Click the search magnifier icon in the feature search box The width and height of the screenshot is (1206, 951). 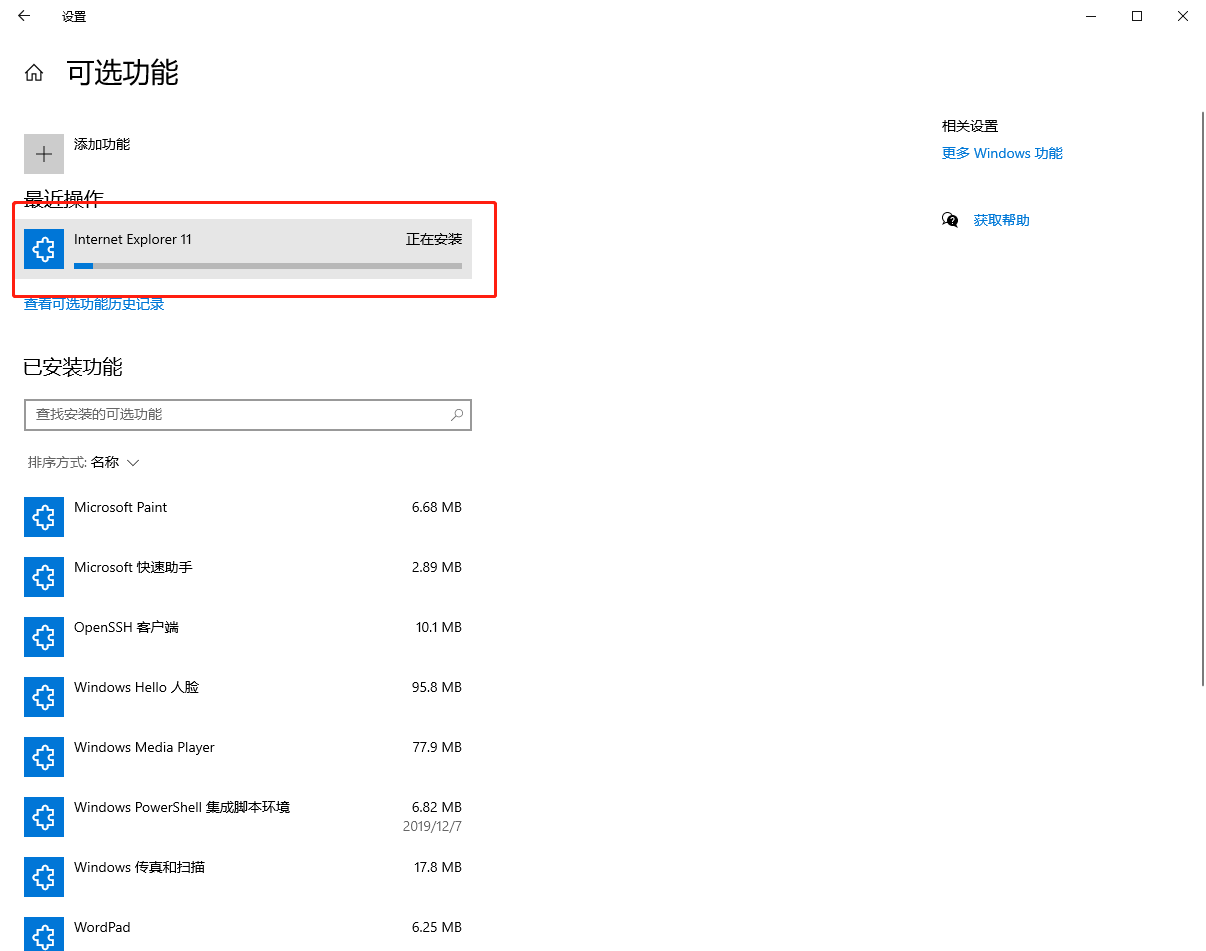[x=457, y=414]
